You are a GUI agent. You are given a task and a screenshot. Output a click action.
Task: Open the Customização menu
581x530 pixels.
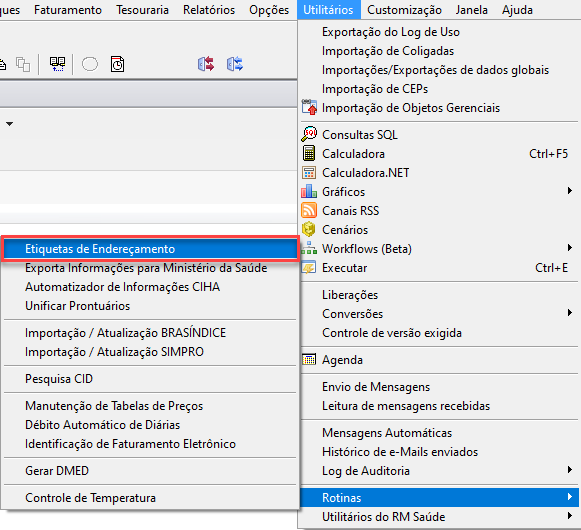point(404,10)
